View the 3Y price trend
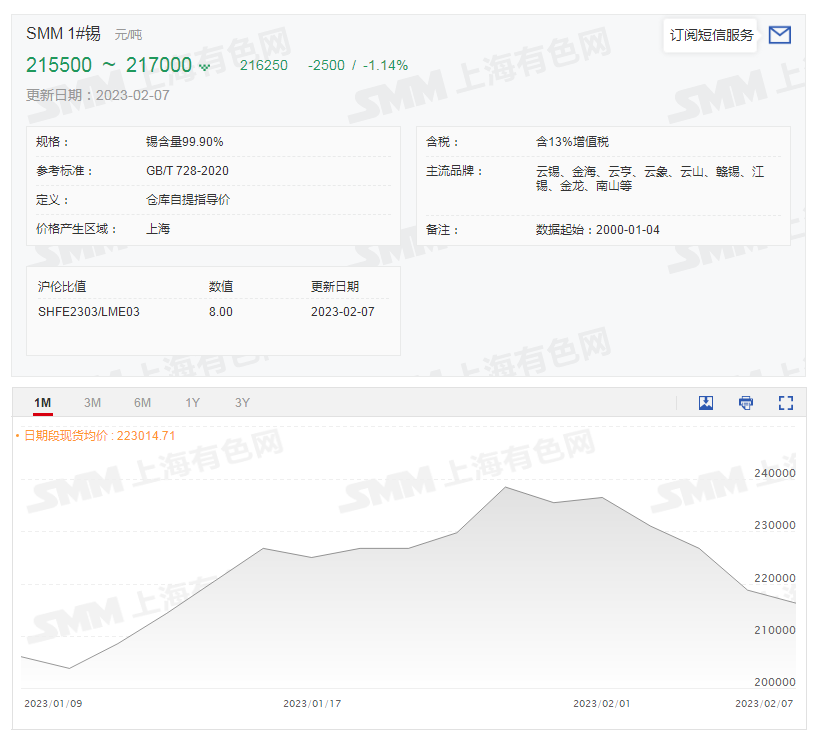817x745 pixels. (242, 403)
